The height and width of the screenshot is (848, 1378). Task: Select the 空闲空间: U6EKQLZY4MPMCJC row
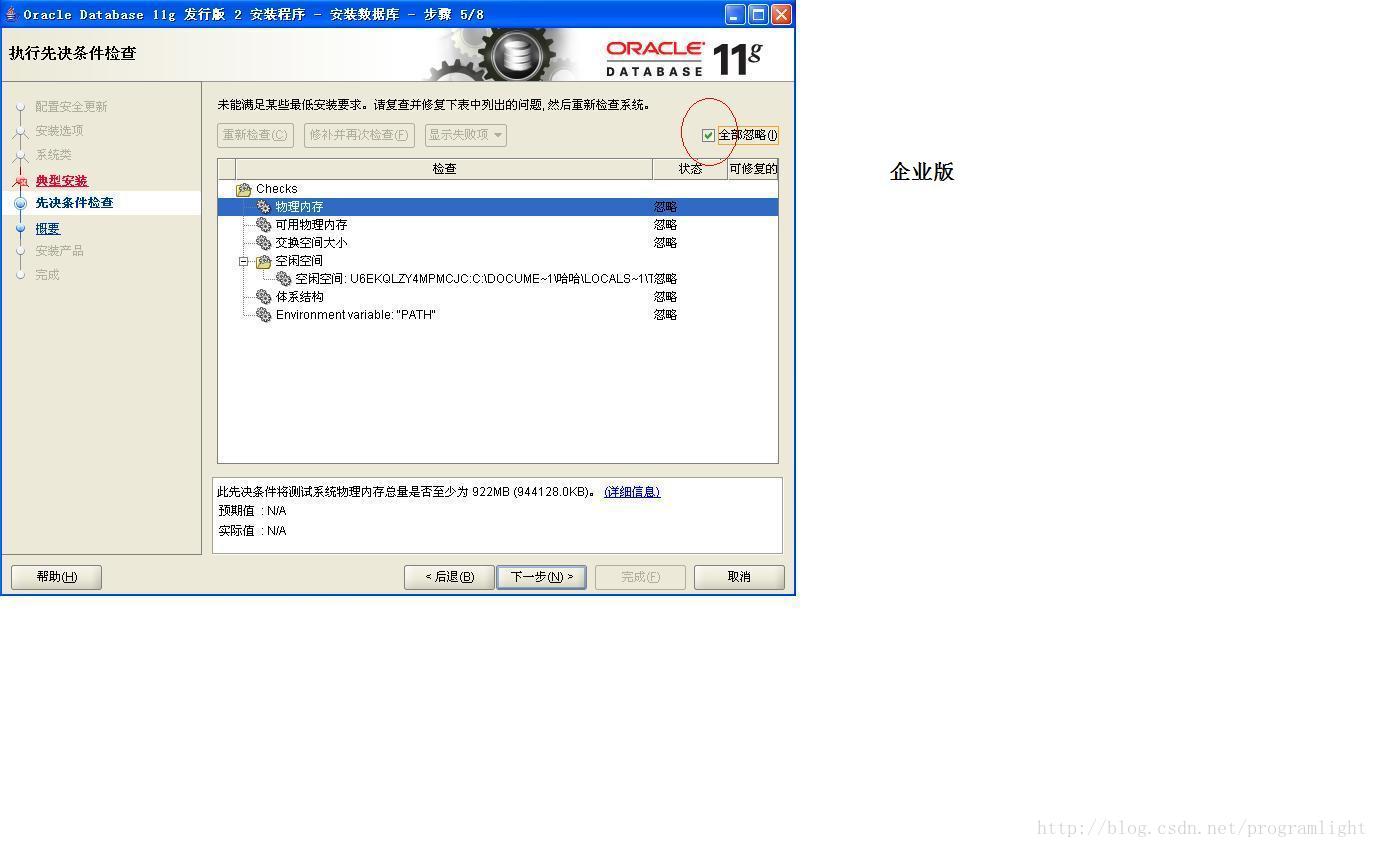(x=498, y=279)
